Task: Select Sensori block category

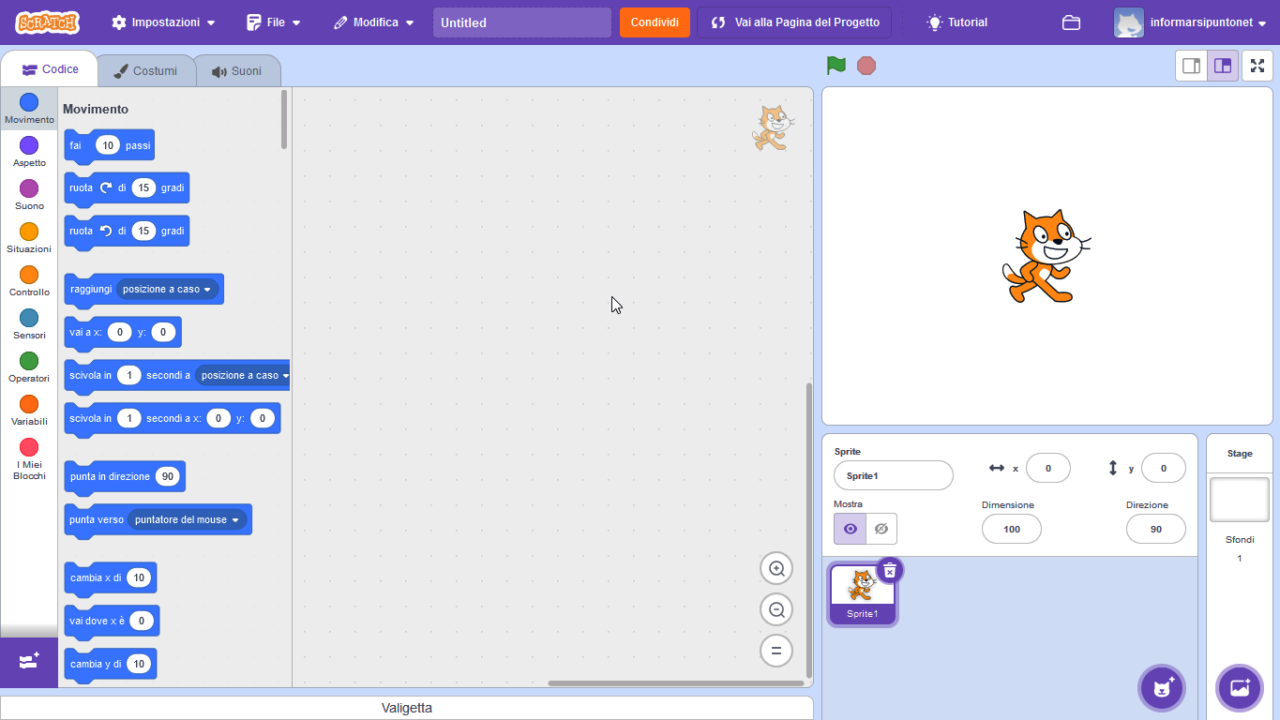Action: [x=29, y=324]
